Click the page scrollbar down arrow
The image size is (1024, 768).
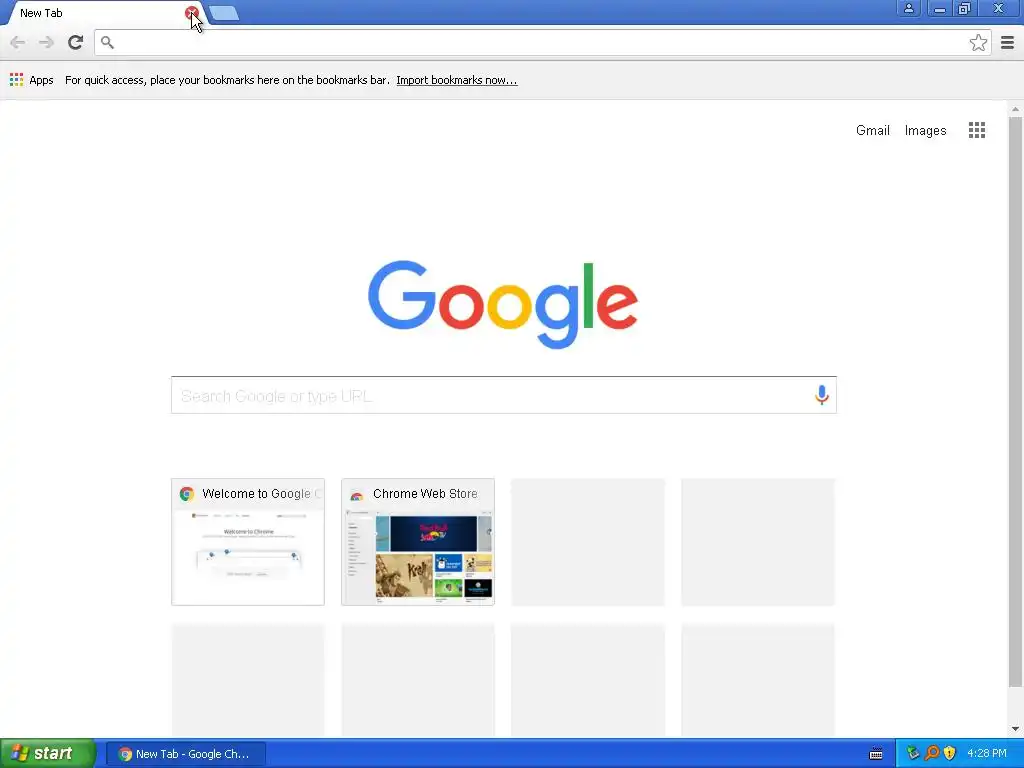coord(1015,728)
